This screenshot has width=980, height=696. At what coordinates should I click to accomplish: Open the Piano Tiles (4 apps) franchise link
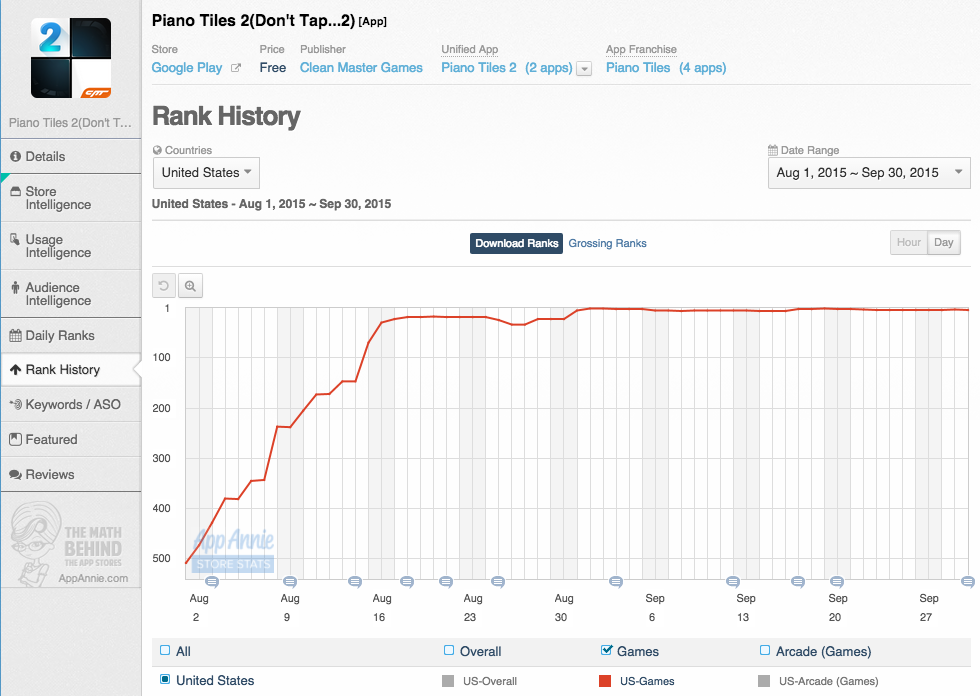pyautogui.click(x=666, y=68)
